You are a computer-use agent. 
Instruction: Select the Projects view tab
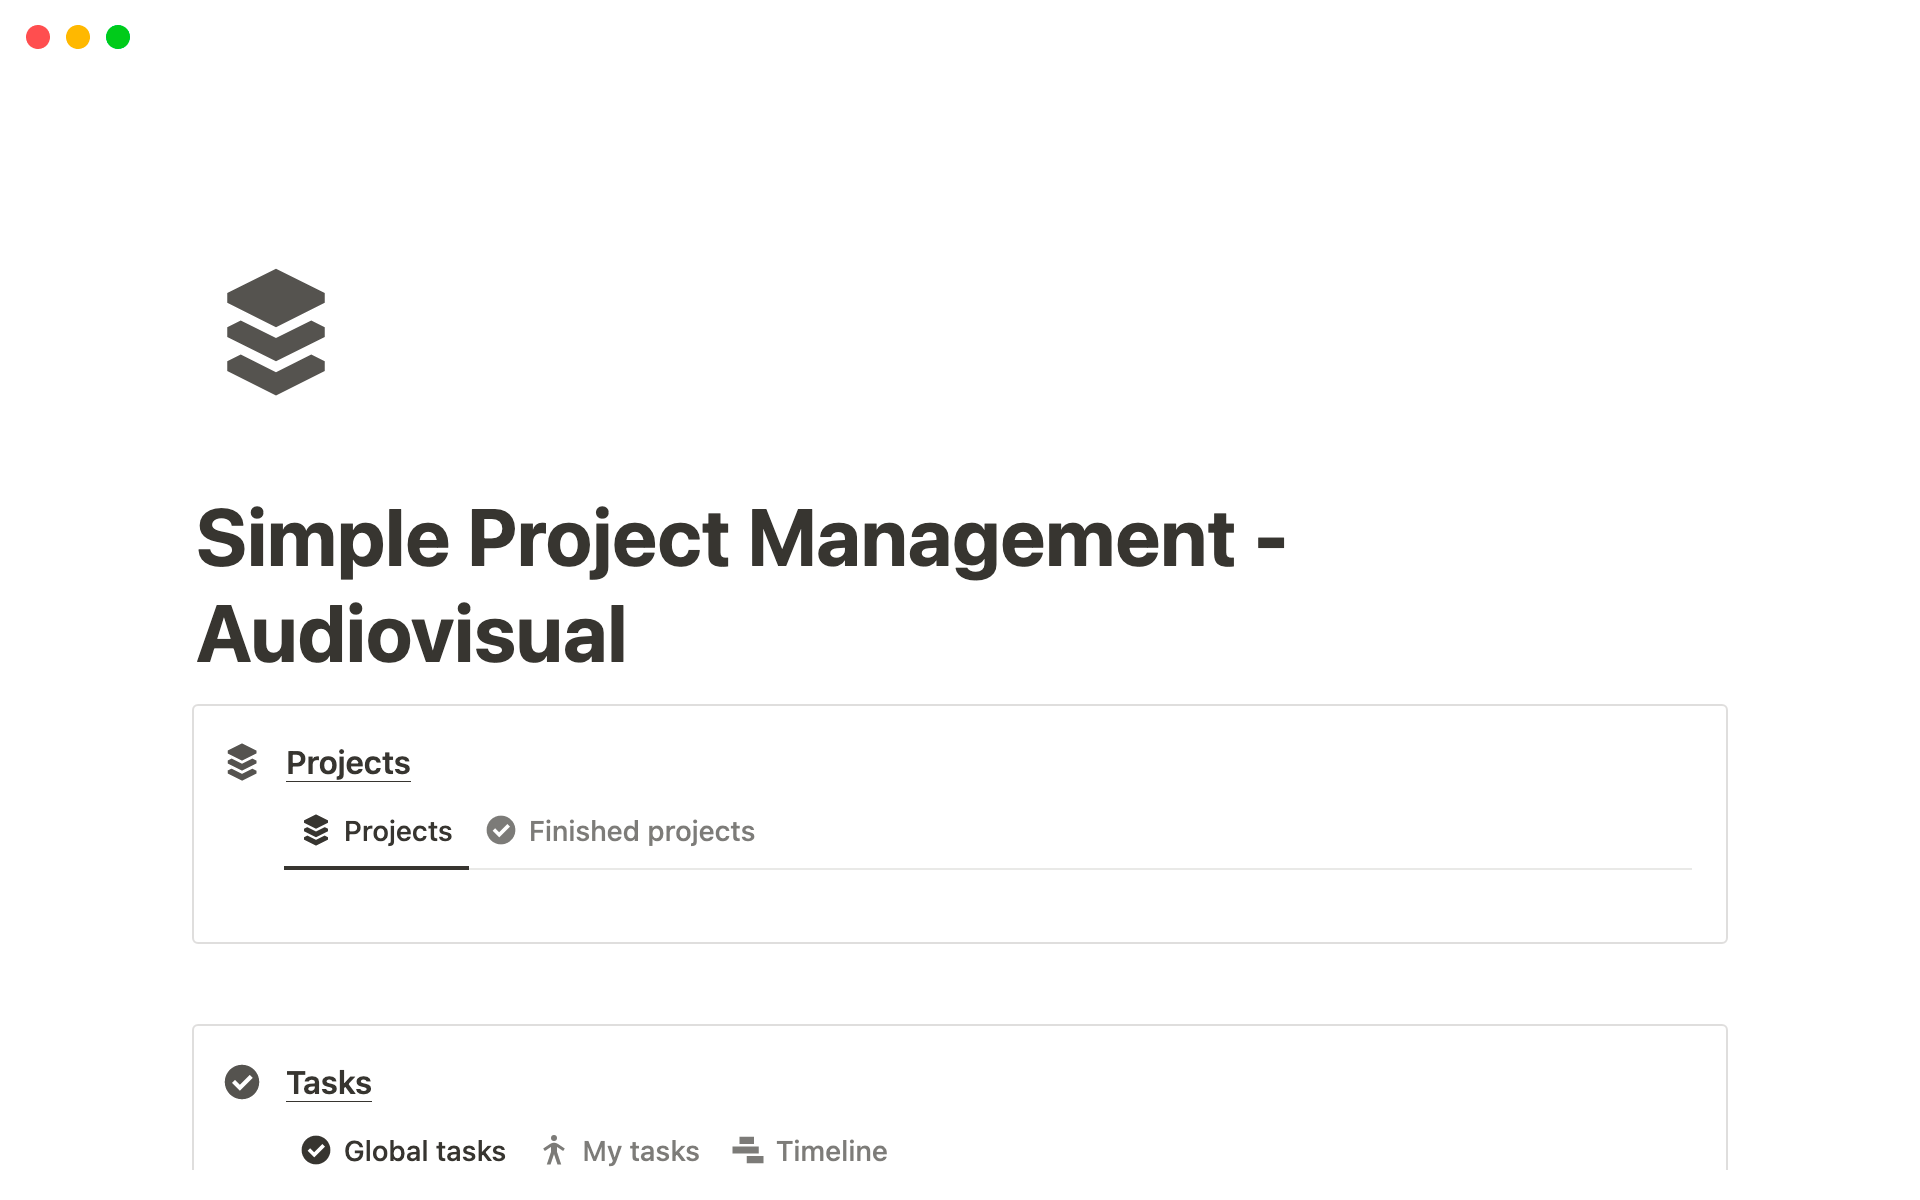[x=397, y=831]
